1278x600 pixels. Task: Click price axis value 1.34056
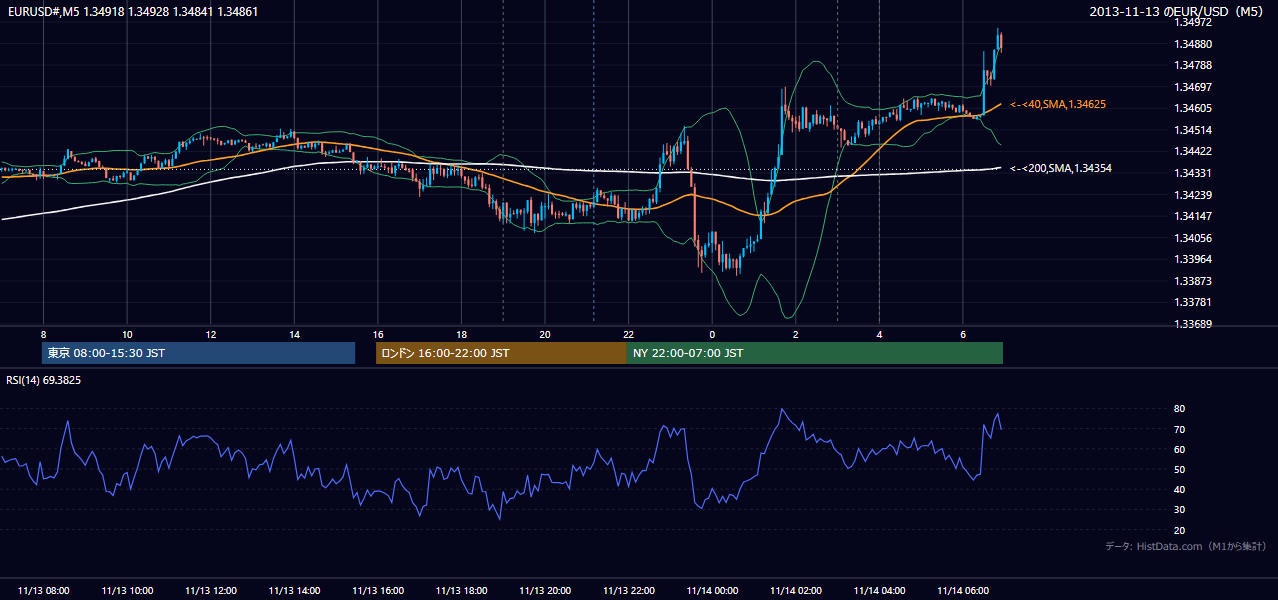(x=1193, y=238)
